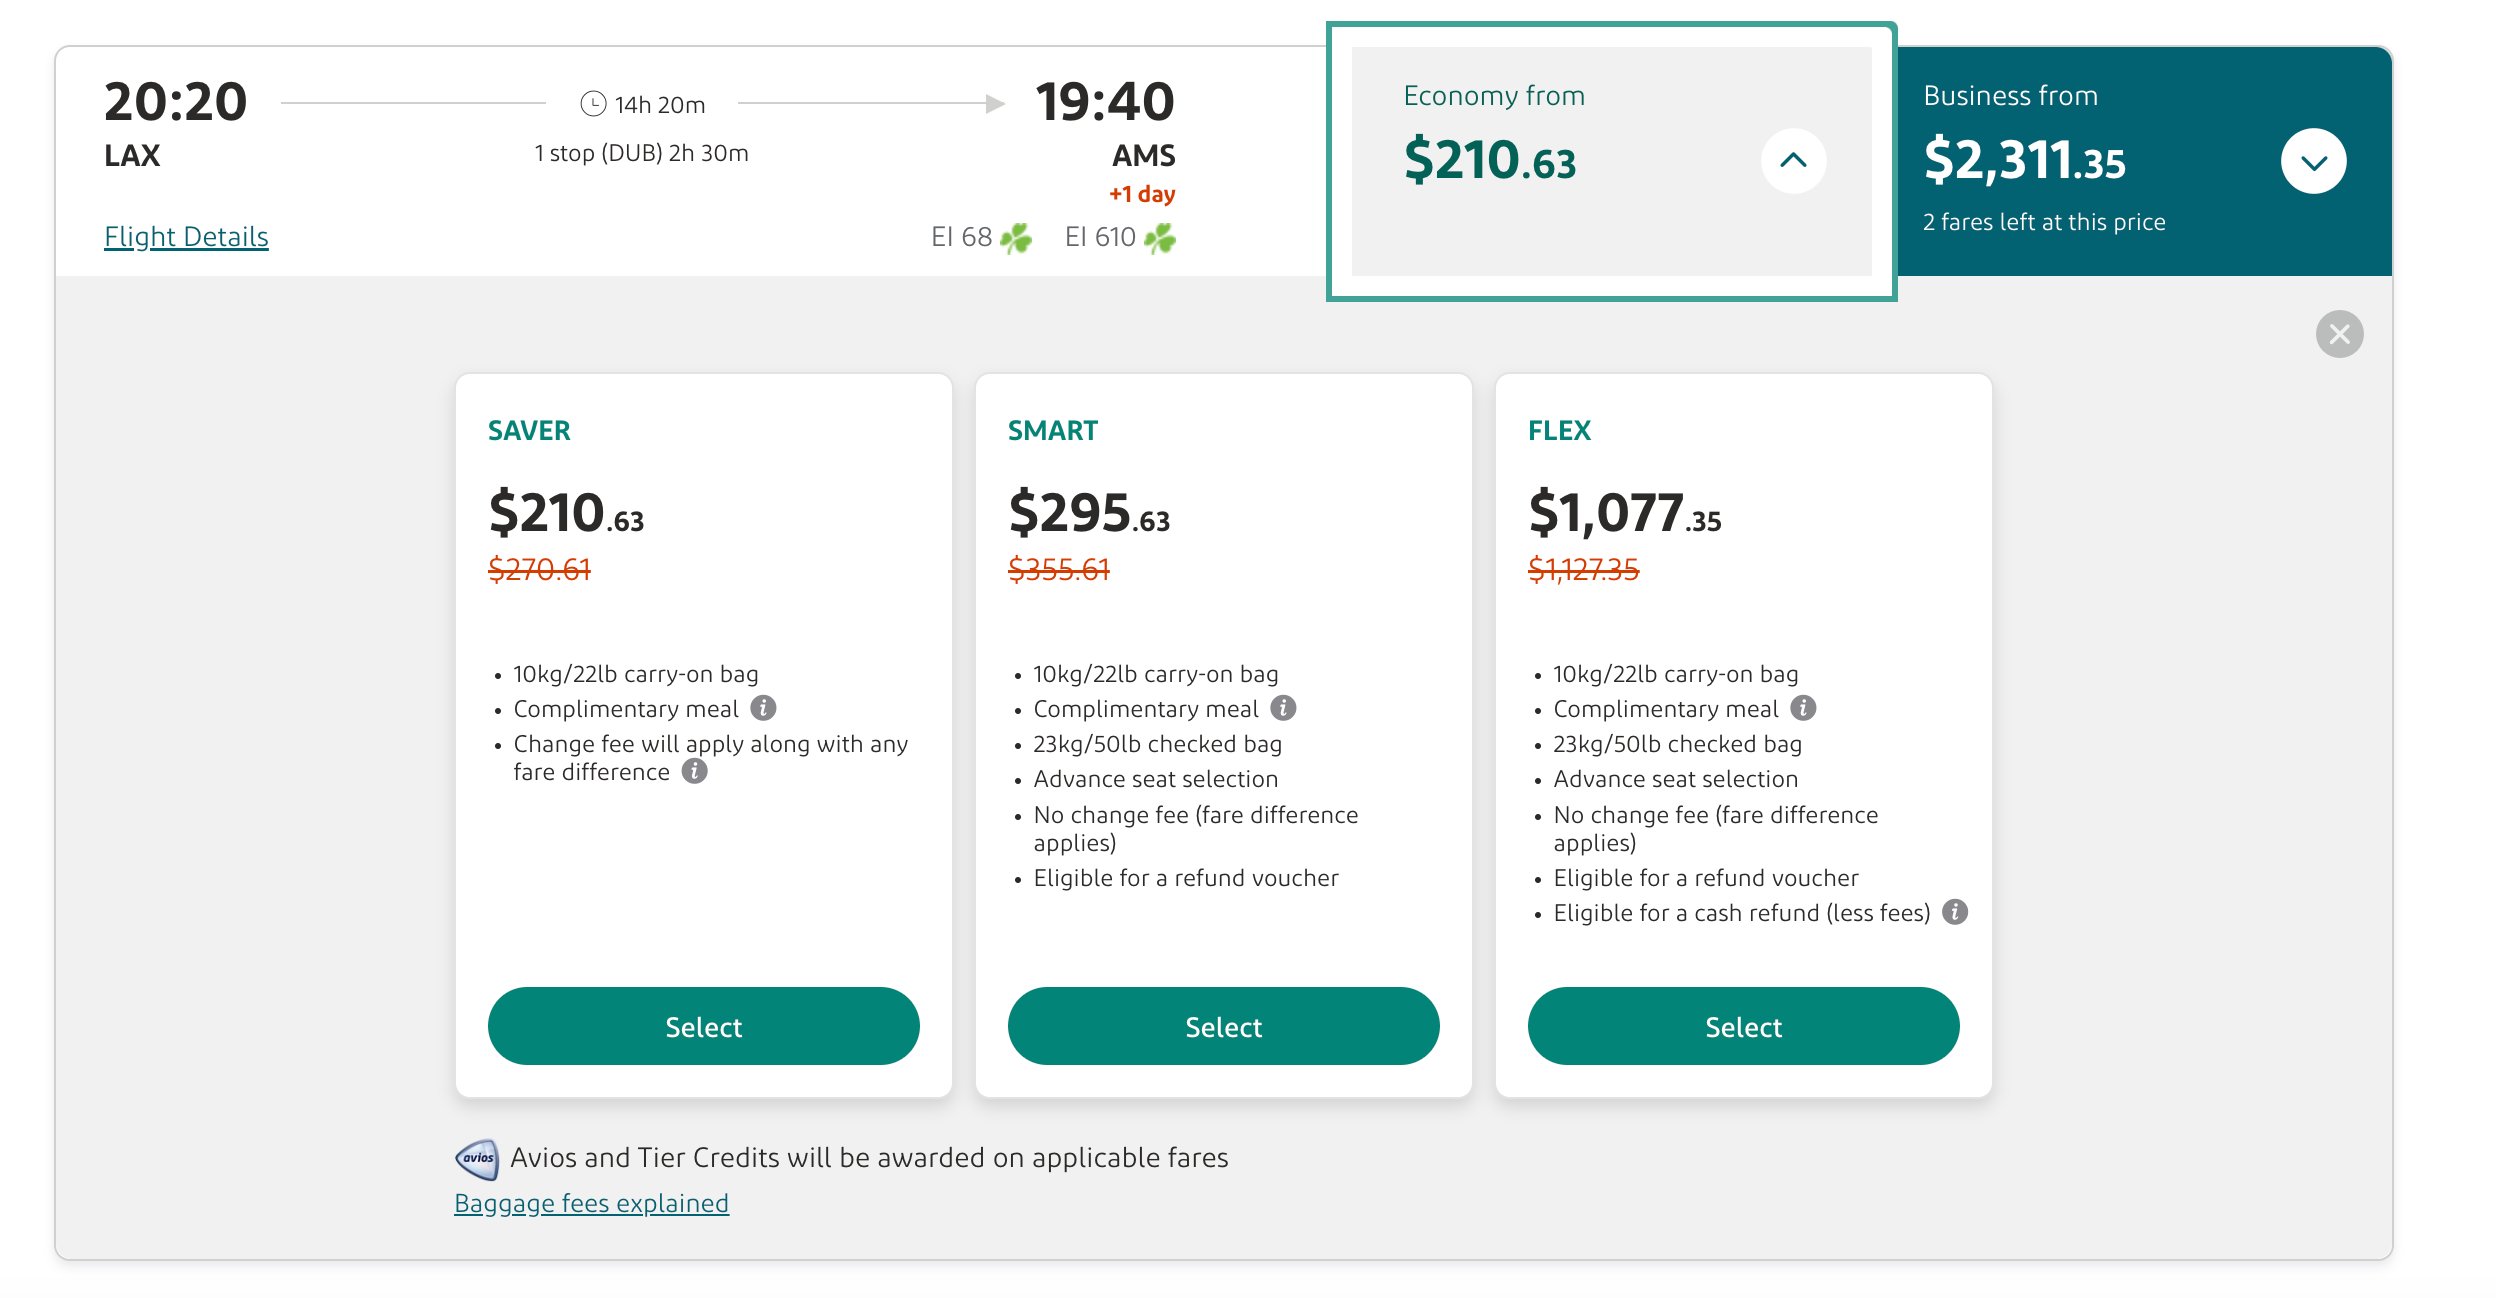Viewport: 2496px width, 1298px height.
Task: Click Saver complimentary meal info icon
Action: click(763, 708)
